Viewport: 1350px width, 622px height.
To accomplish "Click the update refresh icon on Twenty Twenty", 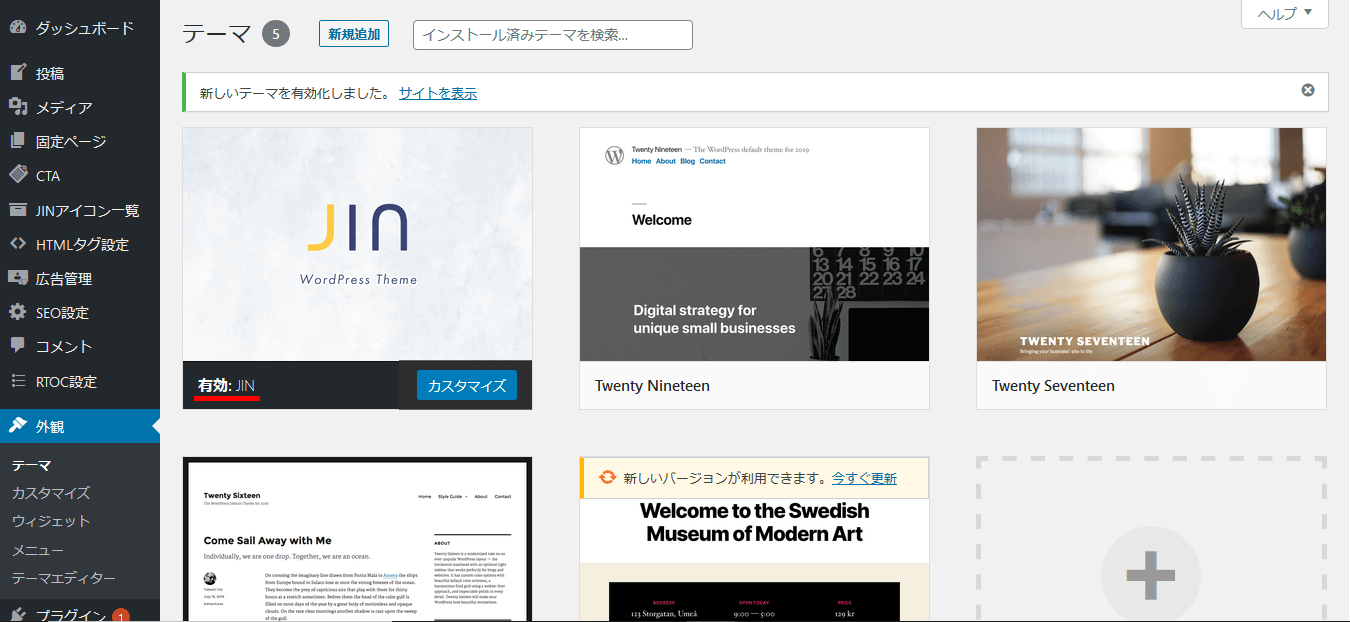I will [607, 478].
